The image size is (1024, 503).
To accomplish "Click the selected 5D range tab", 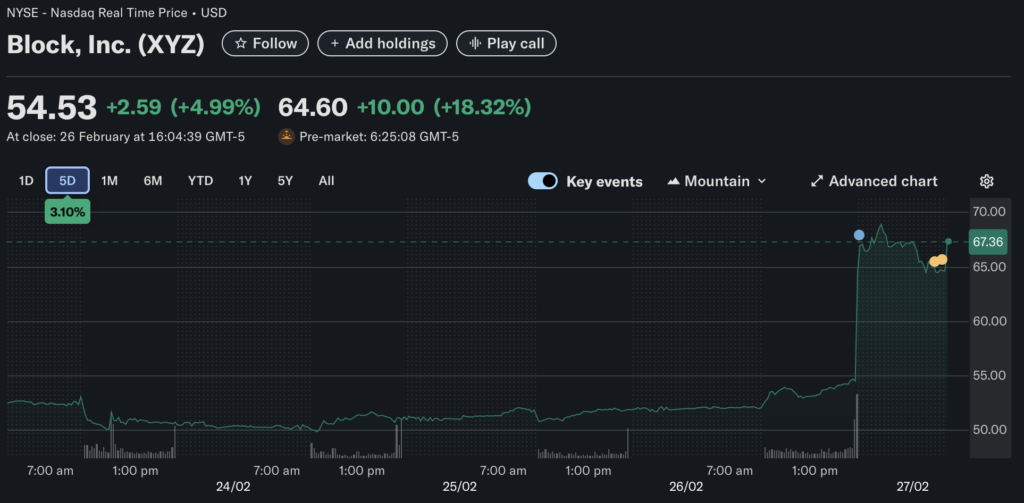I will pyautogui.click(x=68, y=181).
